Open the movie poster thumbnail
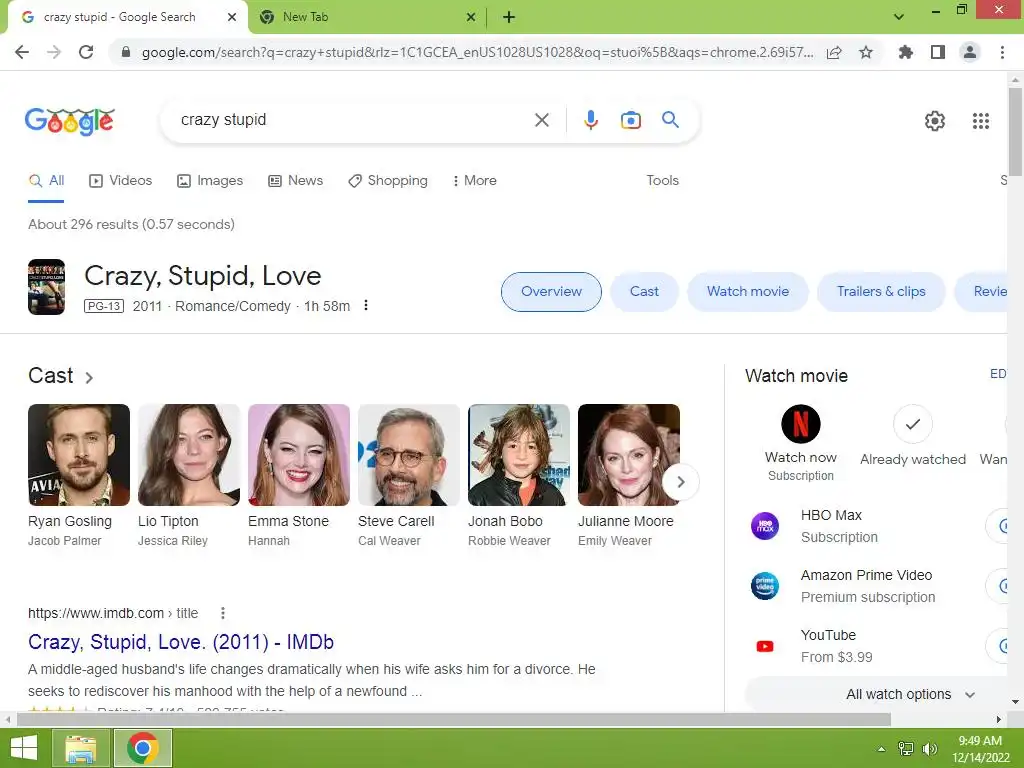The image size is (1024, 768). tap(46, 287)
